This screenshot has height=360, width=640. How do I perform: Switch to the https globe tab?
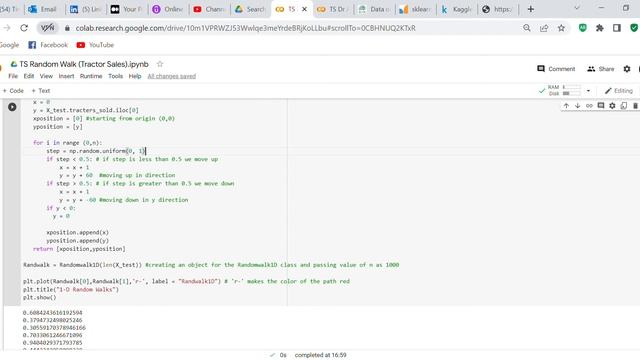[497, 9]
